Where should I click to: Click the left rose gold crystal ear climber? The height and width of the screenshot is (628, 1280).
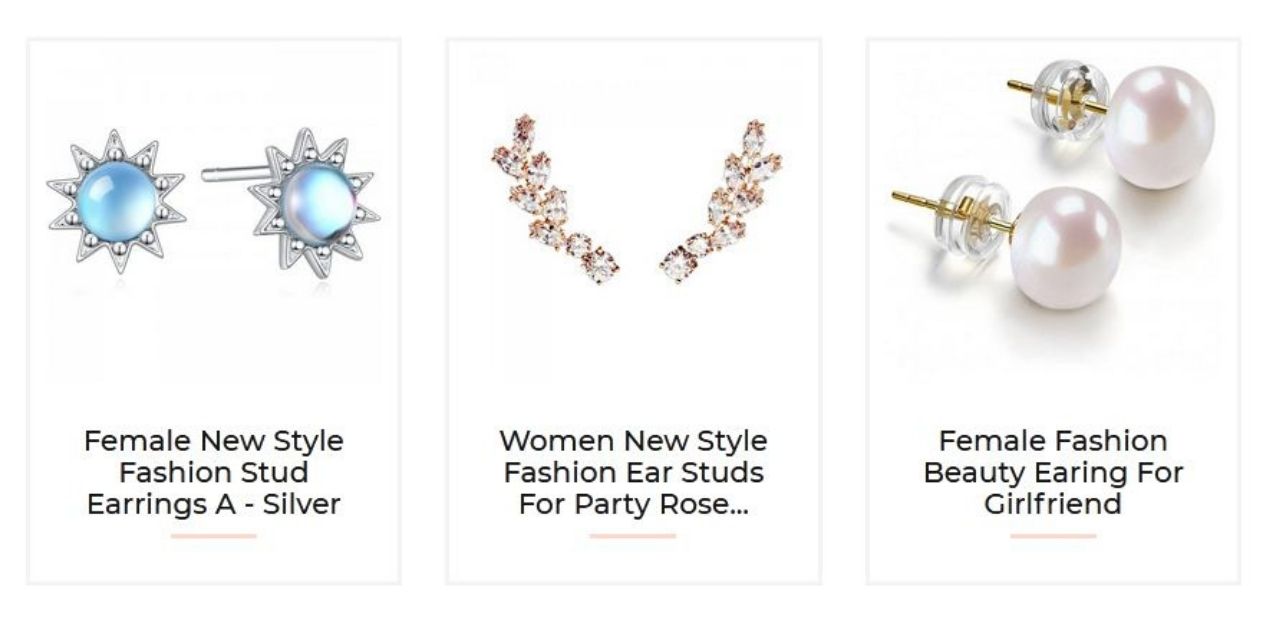(x=555, y=199)
